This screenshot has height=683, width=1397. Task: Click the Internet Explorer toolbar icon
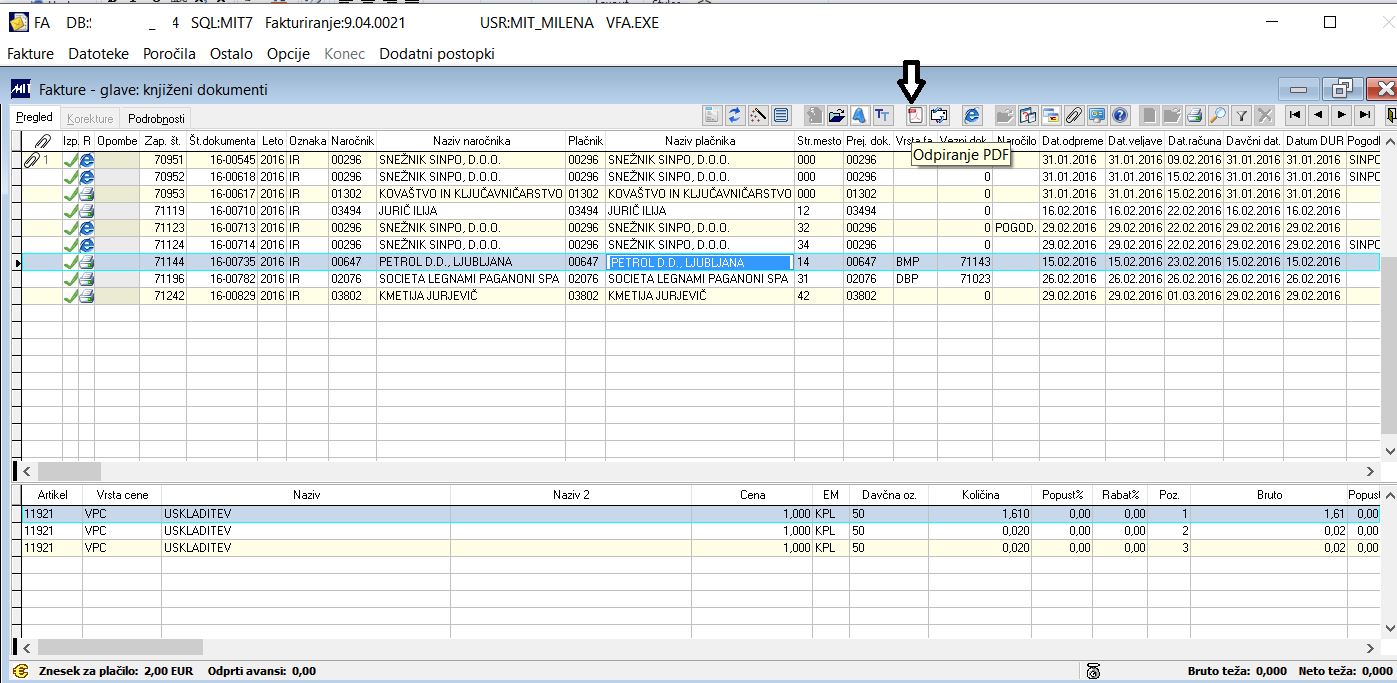[972, 115]
